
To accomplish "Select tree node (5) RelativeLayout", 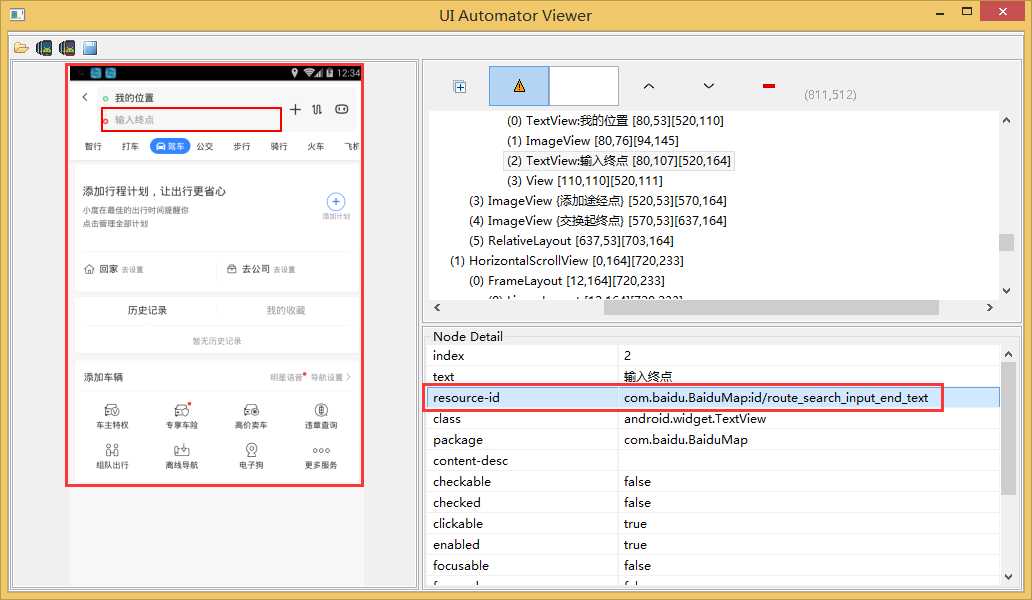I will click(571, 241).
